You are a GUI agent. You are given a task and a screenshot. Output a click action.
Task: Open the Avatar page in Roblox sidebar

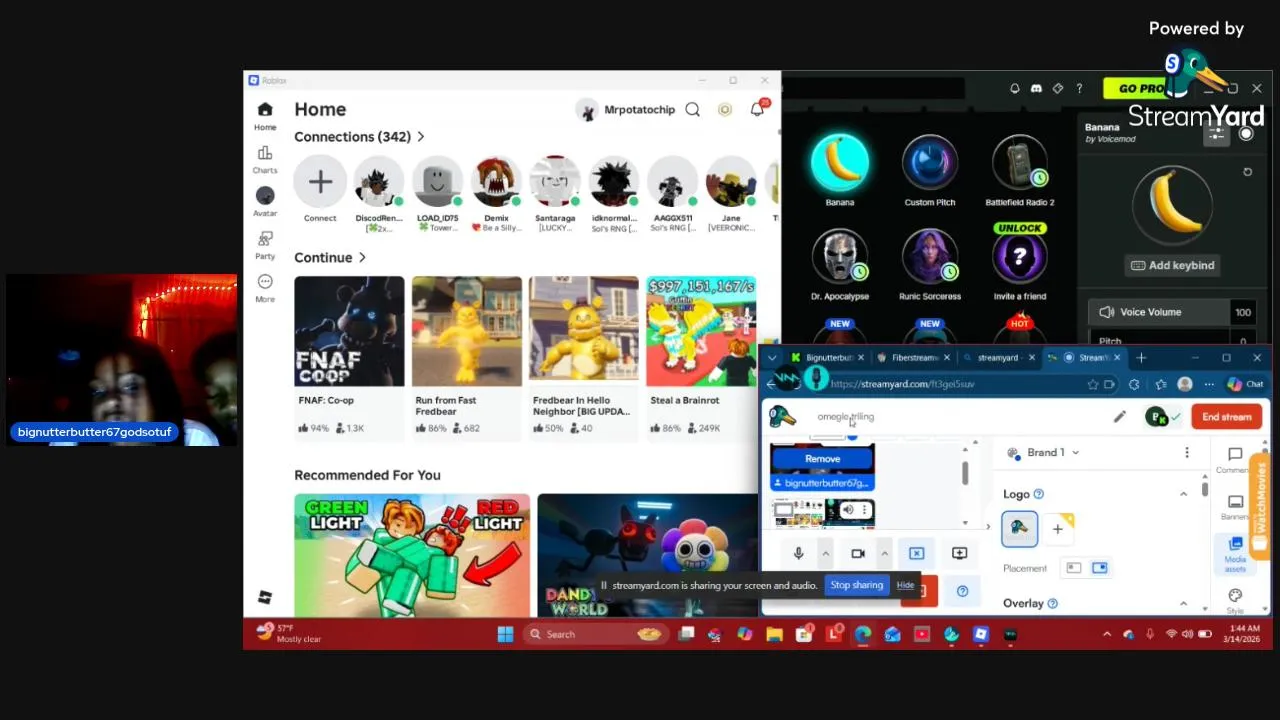pos(265,201)
